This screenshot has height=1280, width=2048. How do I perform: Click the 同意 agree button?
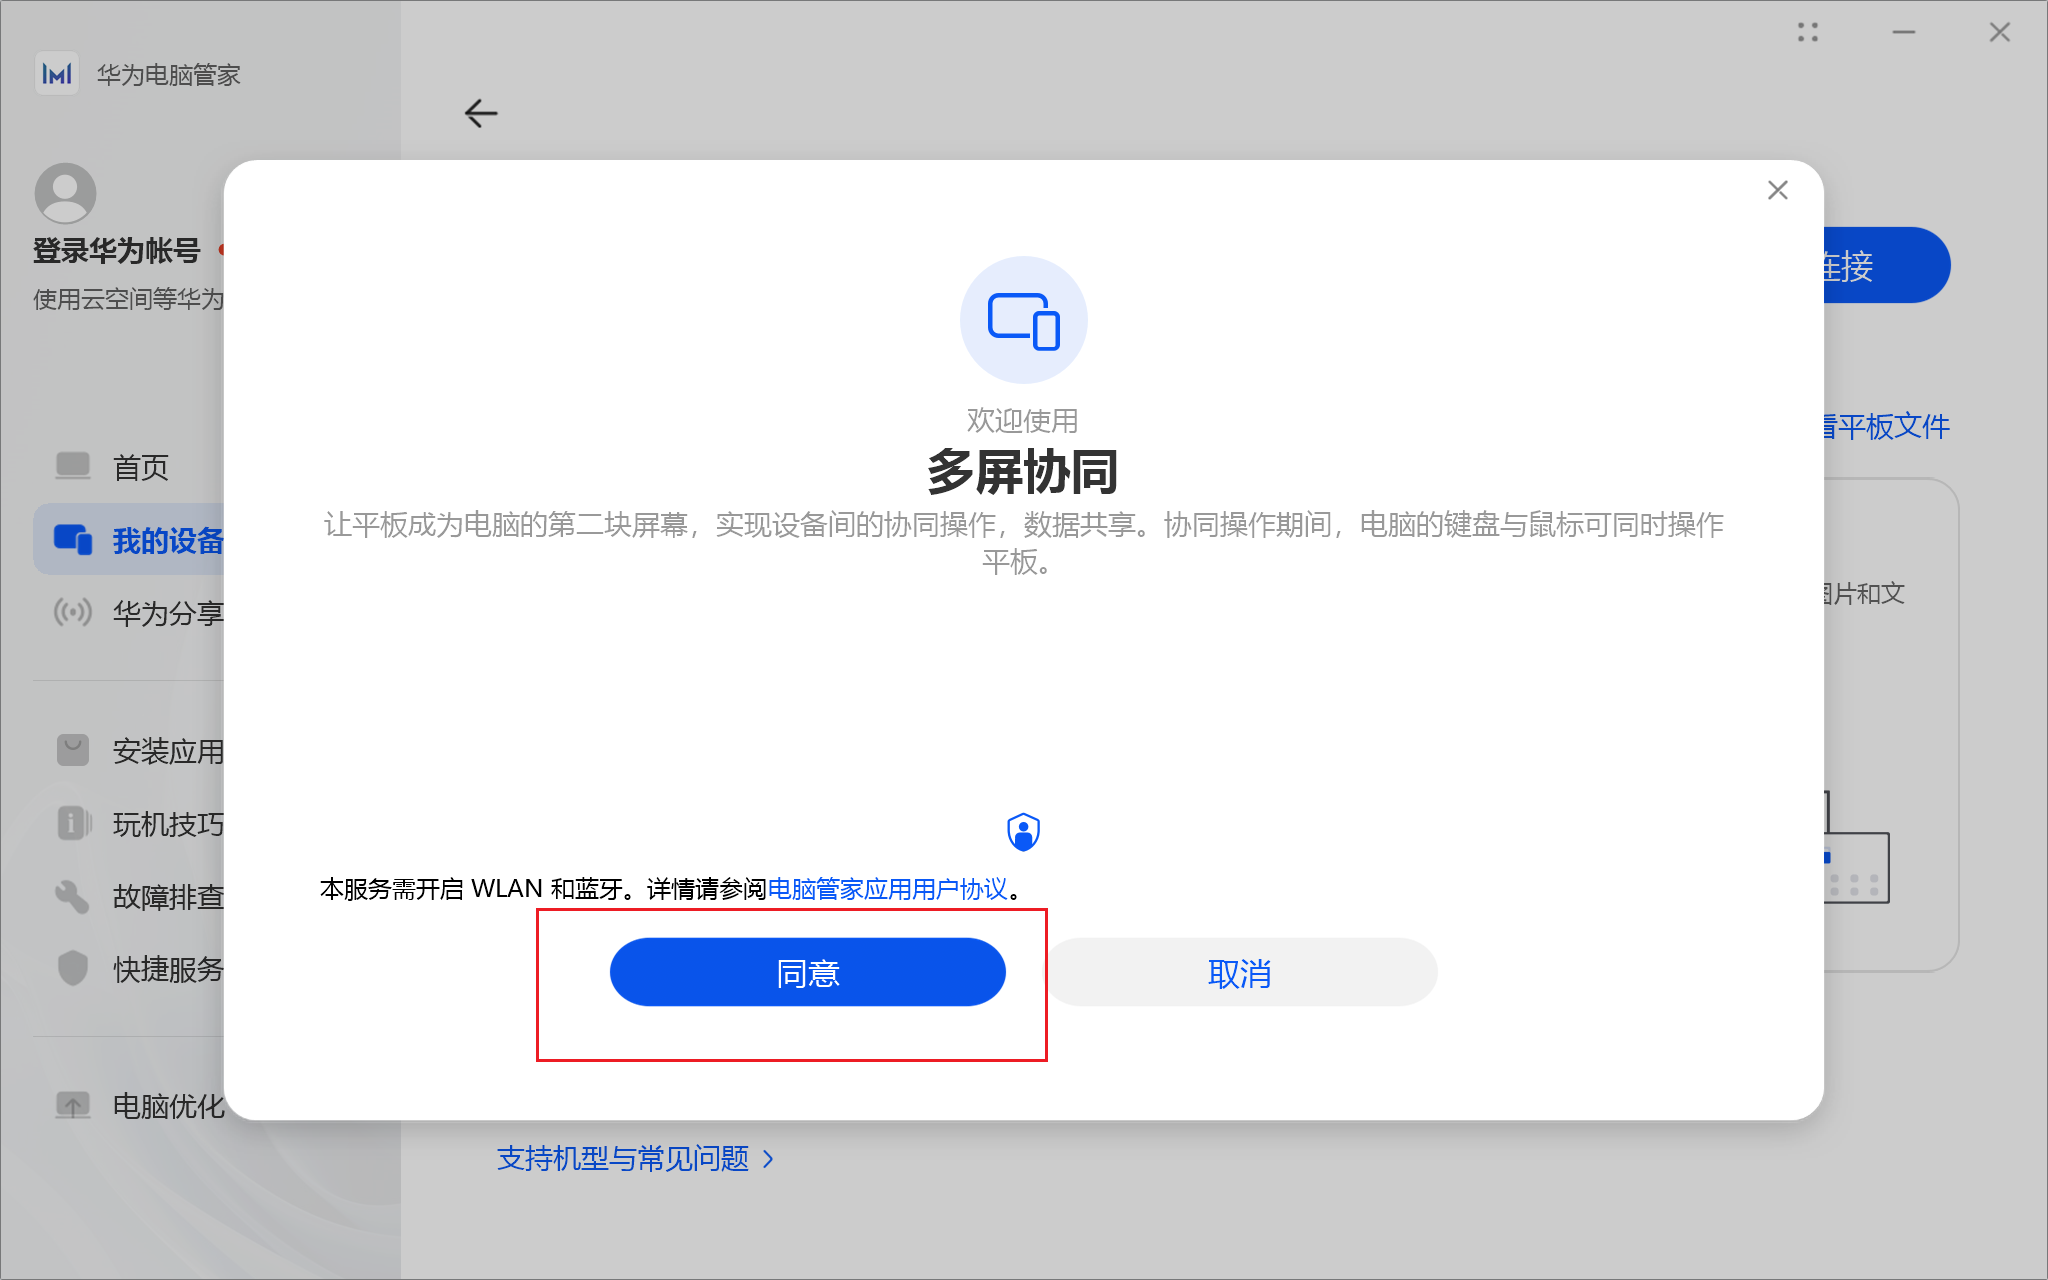807,971
